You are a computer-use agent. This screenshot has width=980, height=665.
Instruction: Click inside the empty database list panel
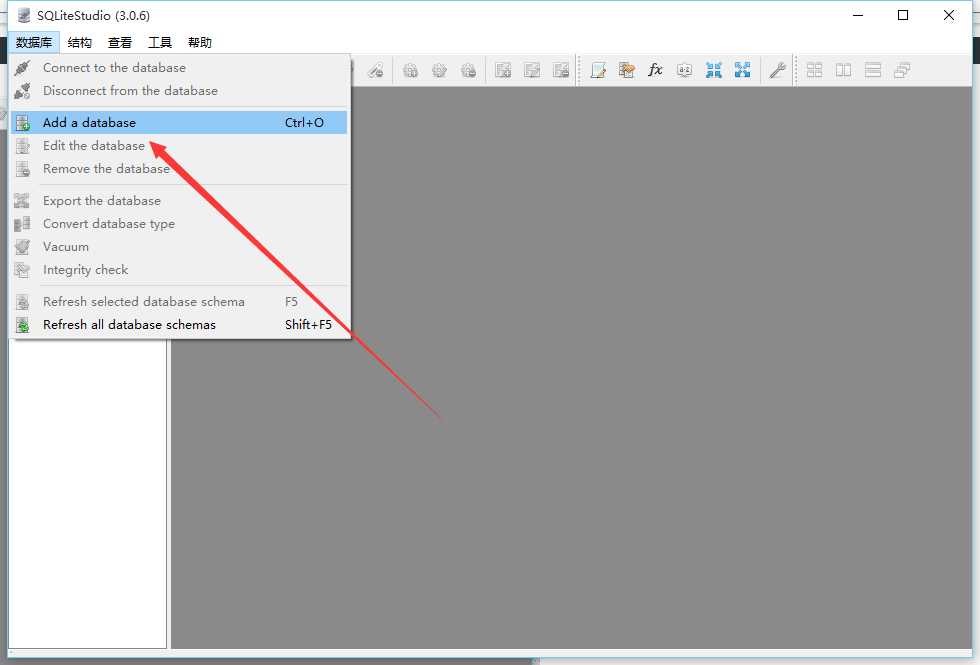[x=88, y=494]
